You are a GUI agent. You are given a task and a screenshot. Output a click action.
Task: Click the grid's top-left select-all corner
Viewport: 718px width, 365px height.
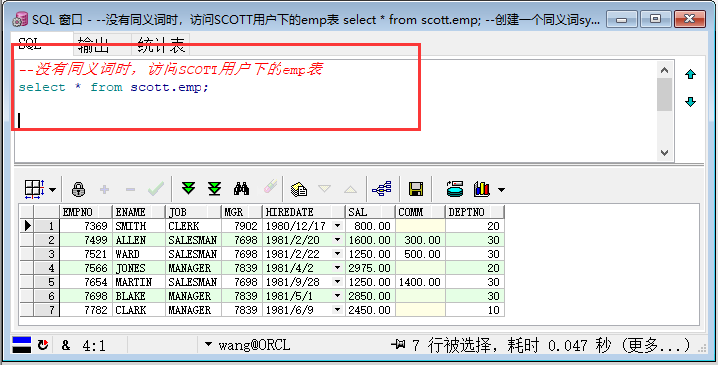(x=27, y=212)
